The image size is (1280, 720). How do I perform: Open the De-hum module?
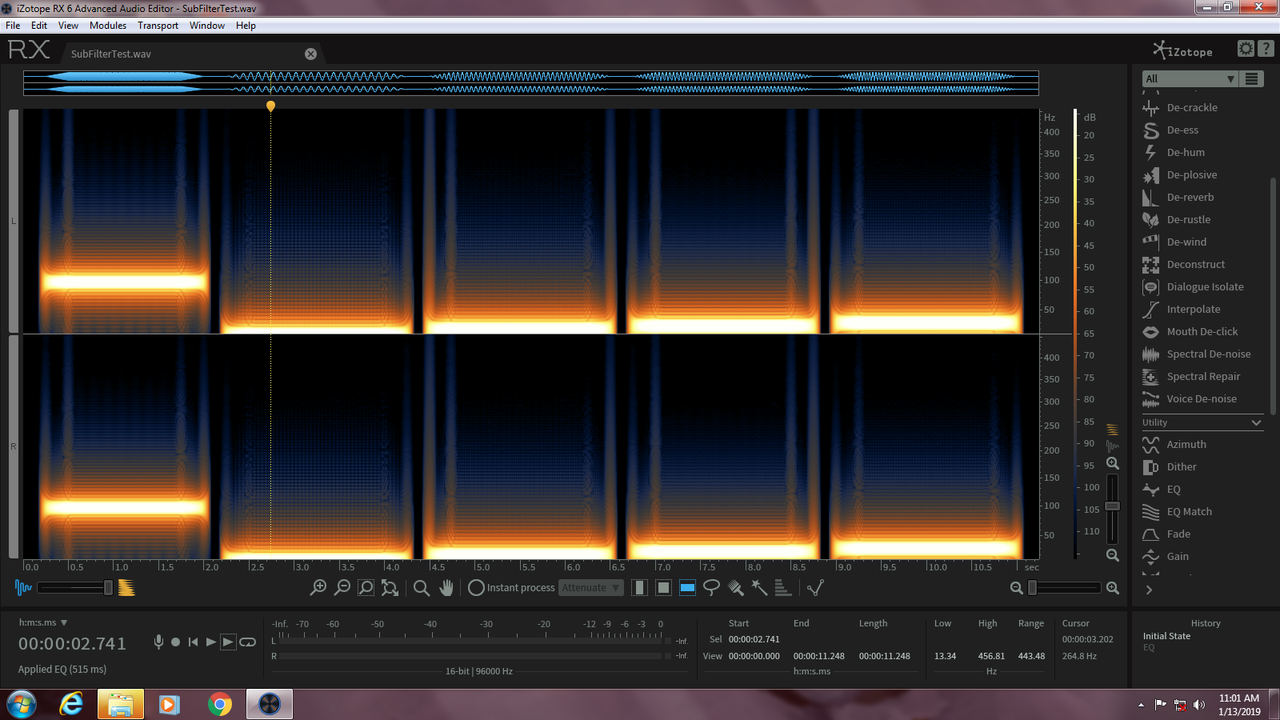pos(1173,152)
